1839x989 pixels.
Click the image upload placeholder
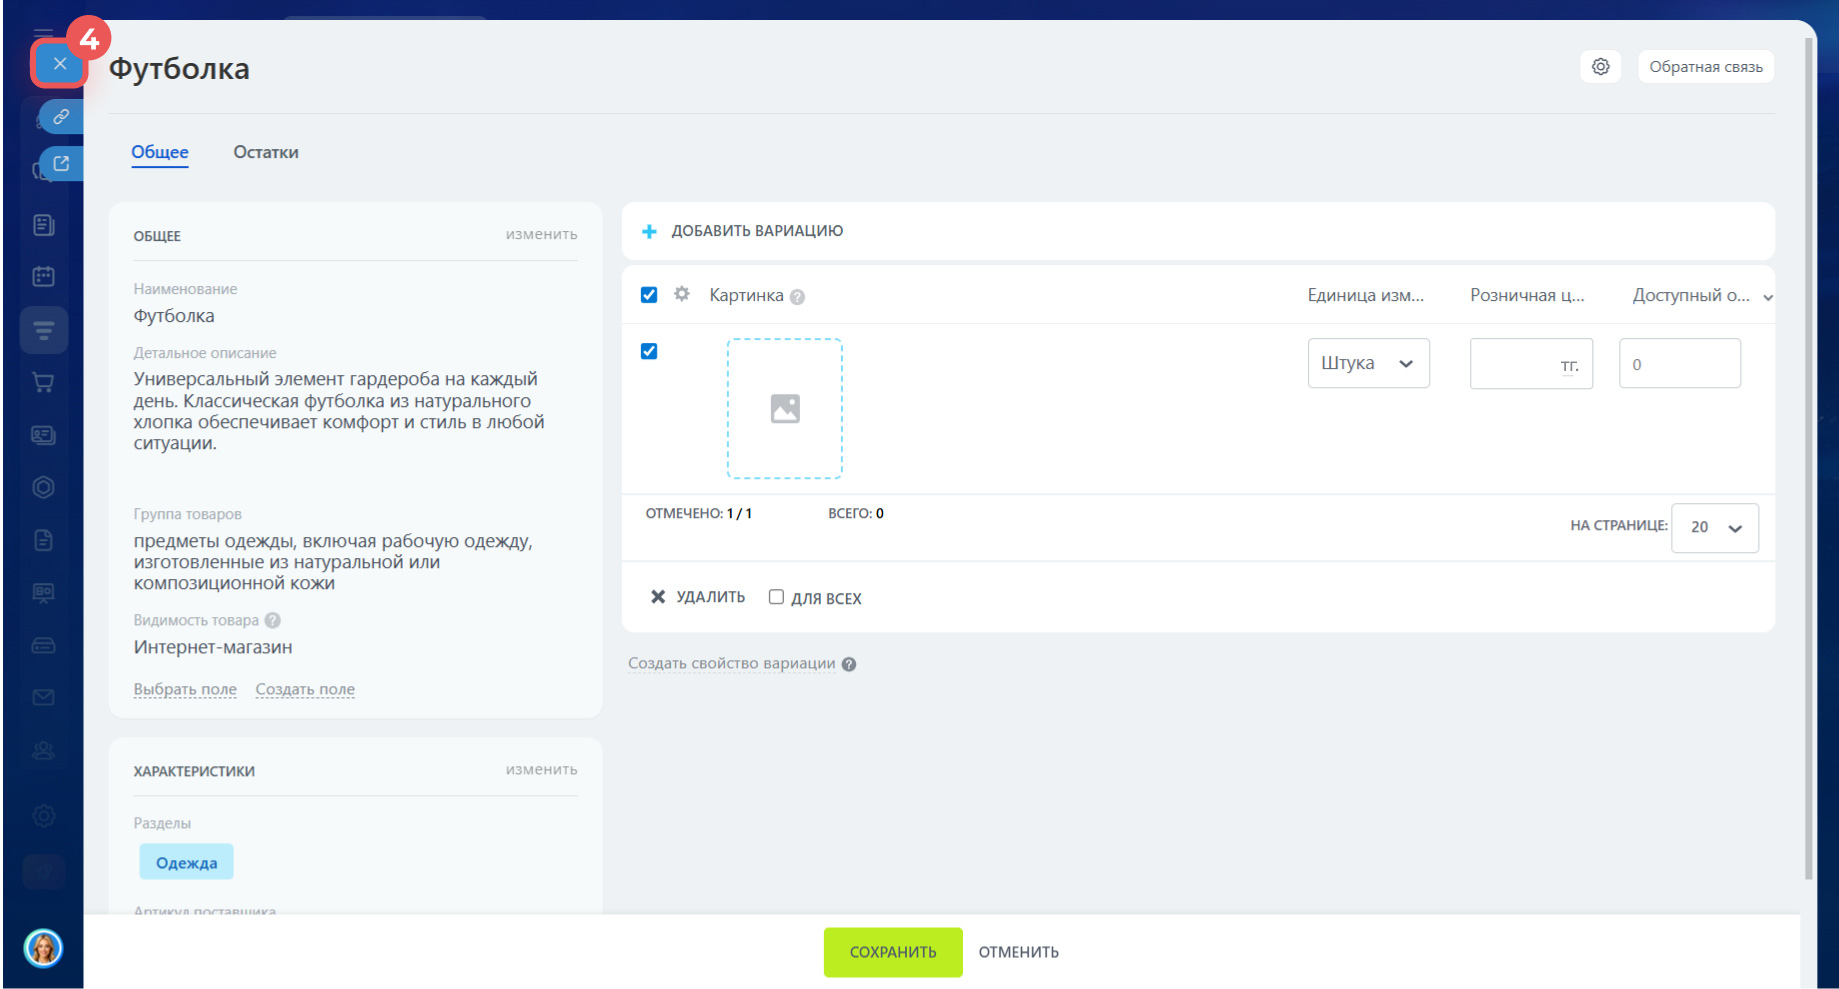(784, 408)
